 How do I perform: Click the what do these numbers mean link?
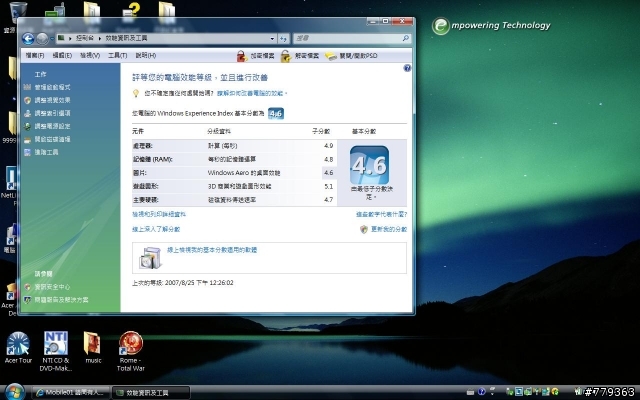point(381,214)
